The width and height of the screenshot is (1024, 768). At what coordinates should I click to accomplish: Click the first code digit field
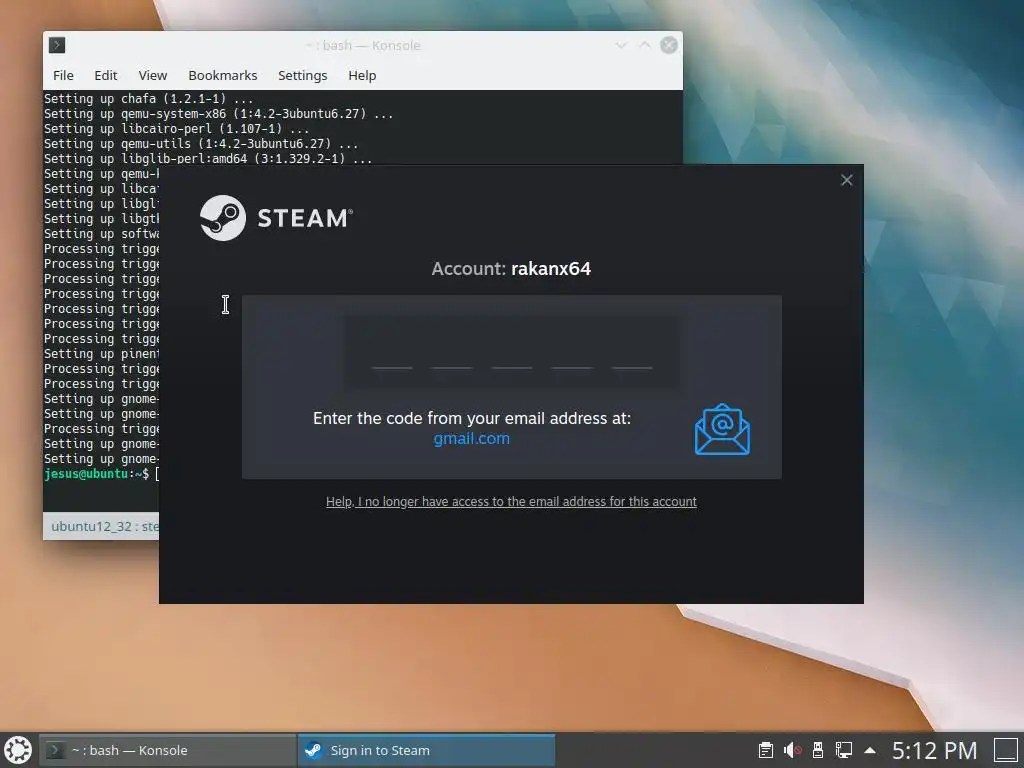coord(392,353)
